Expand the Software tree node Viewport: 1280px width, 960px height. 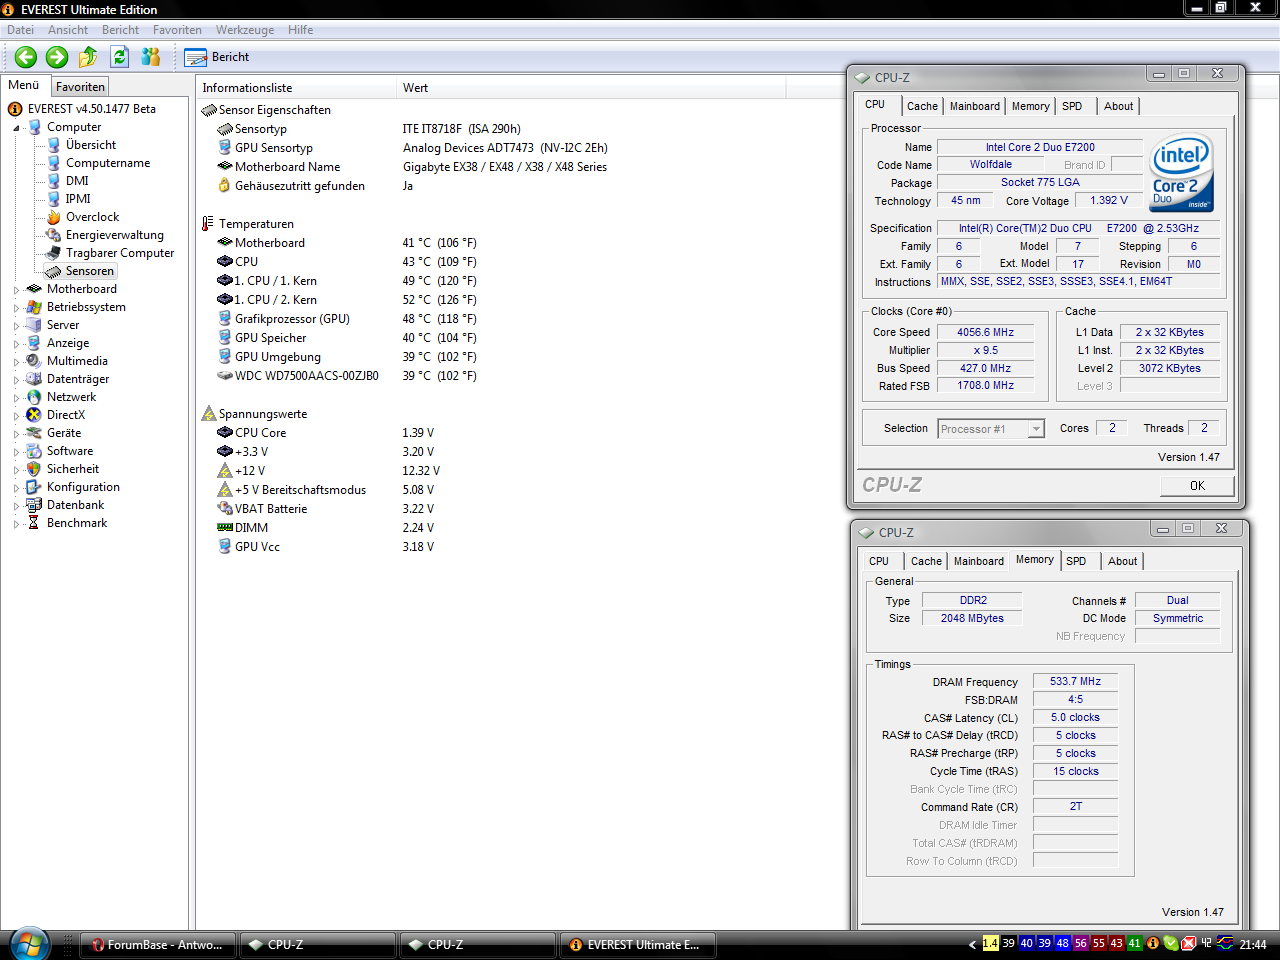point(16,452)
